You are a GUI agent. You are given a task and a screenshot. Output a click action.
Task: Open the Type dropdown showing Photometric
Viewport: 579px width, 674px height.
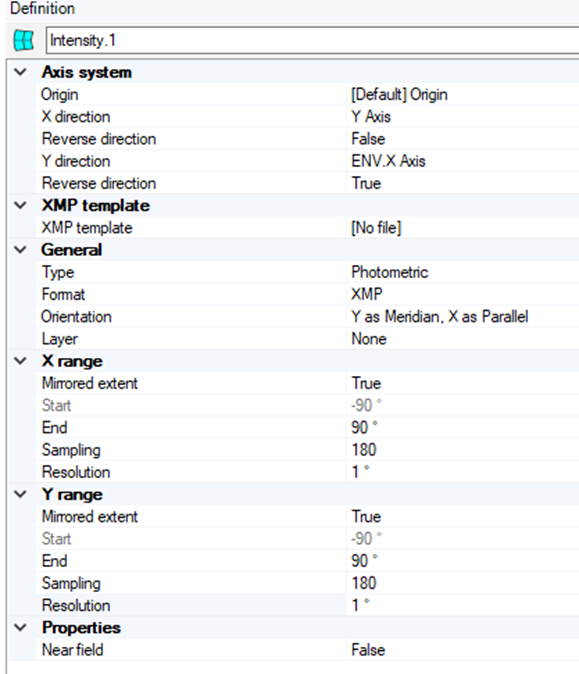coord(463,272)
